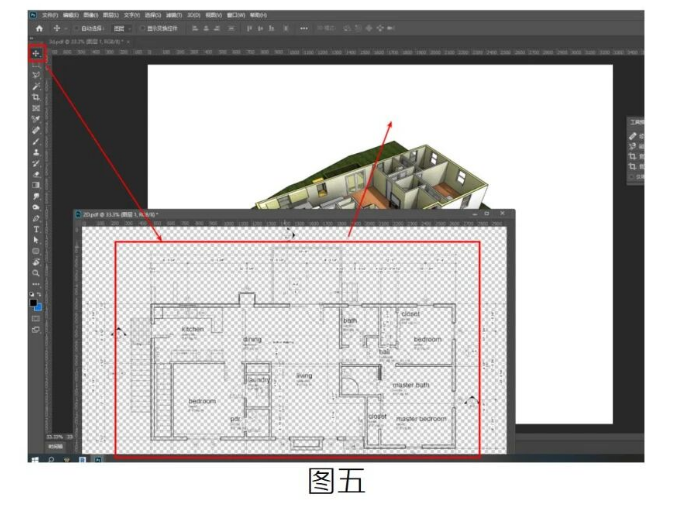Open the 文件(F) menu
The width and height of the screenshot is (679, 508).
click(50, 15)
